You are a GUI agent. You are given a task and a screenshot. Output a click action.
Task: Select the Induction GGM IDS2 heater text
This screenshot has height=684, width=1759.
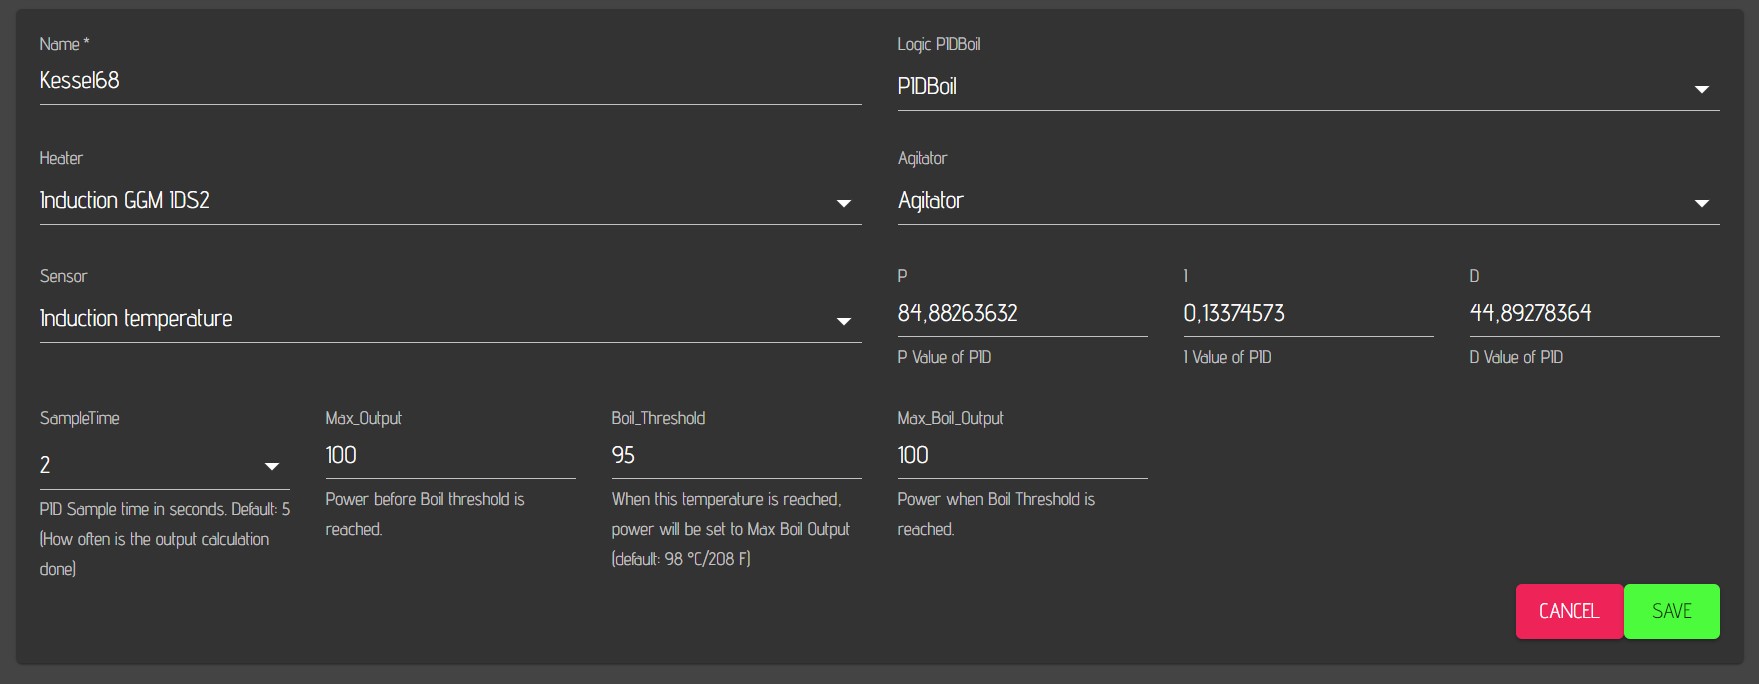125,201
